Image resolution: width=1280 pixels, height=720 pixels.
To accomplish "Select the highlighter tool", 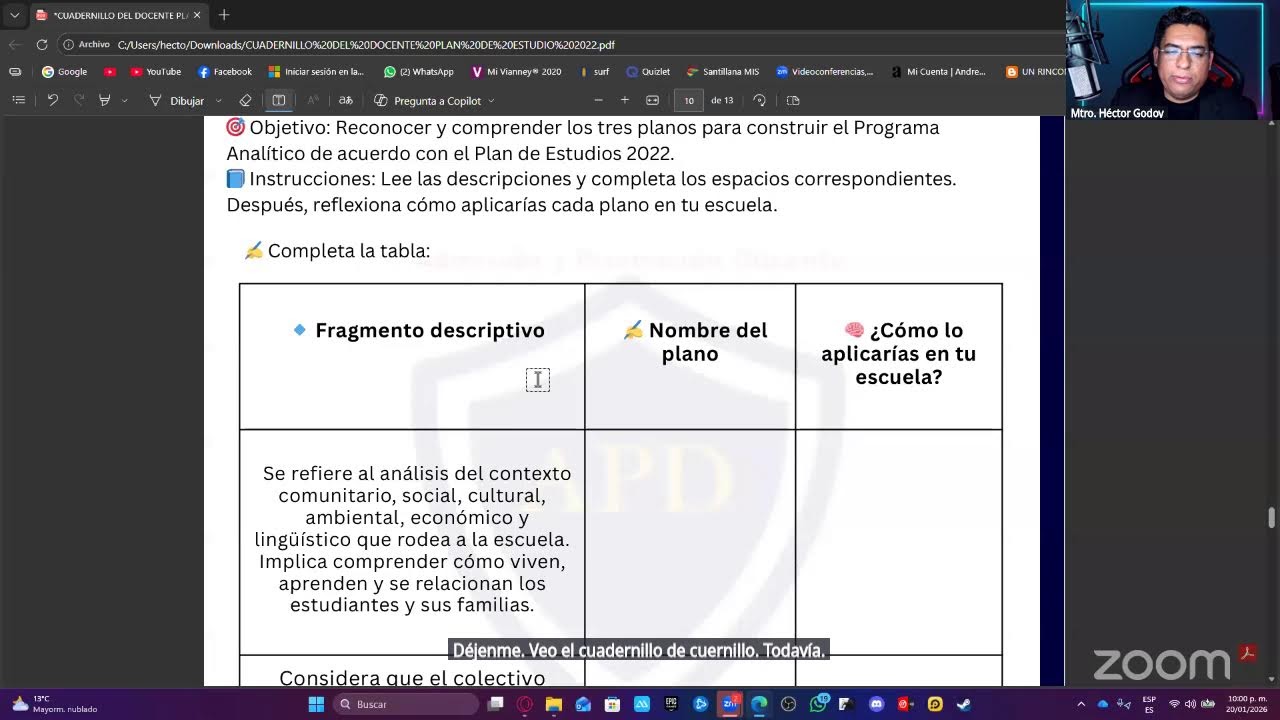I will click(104, 100).
